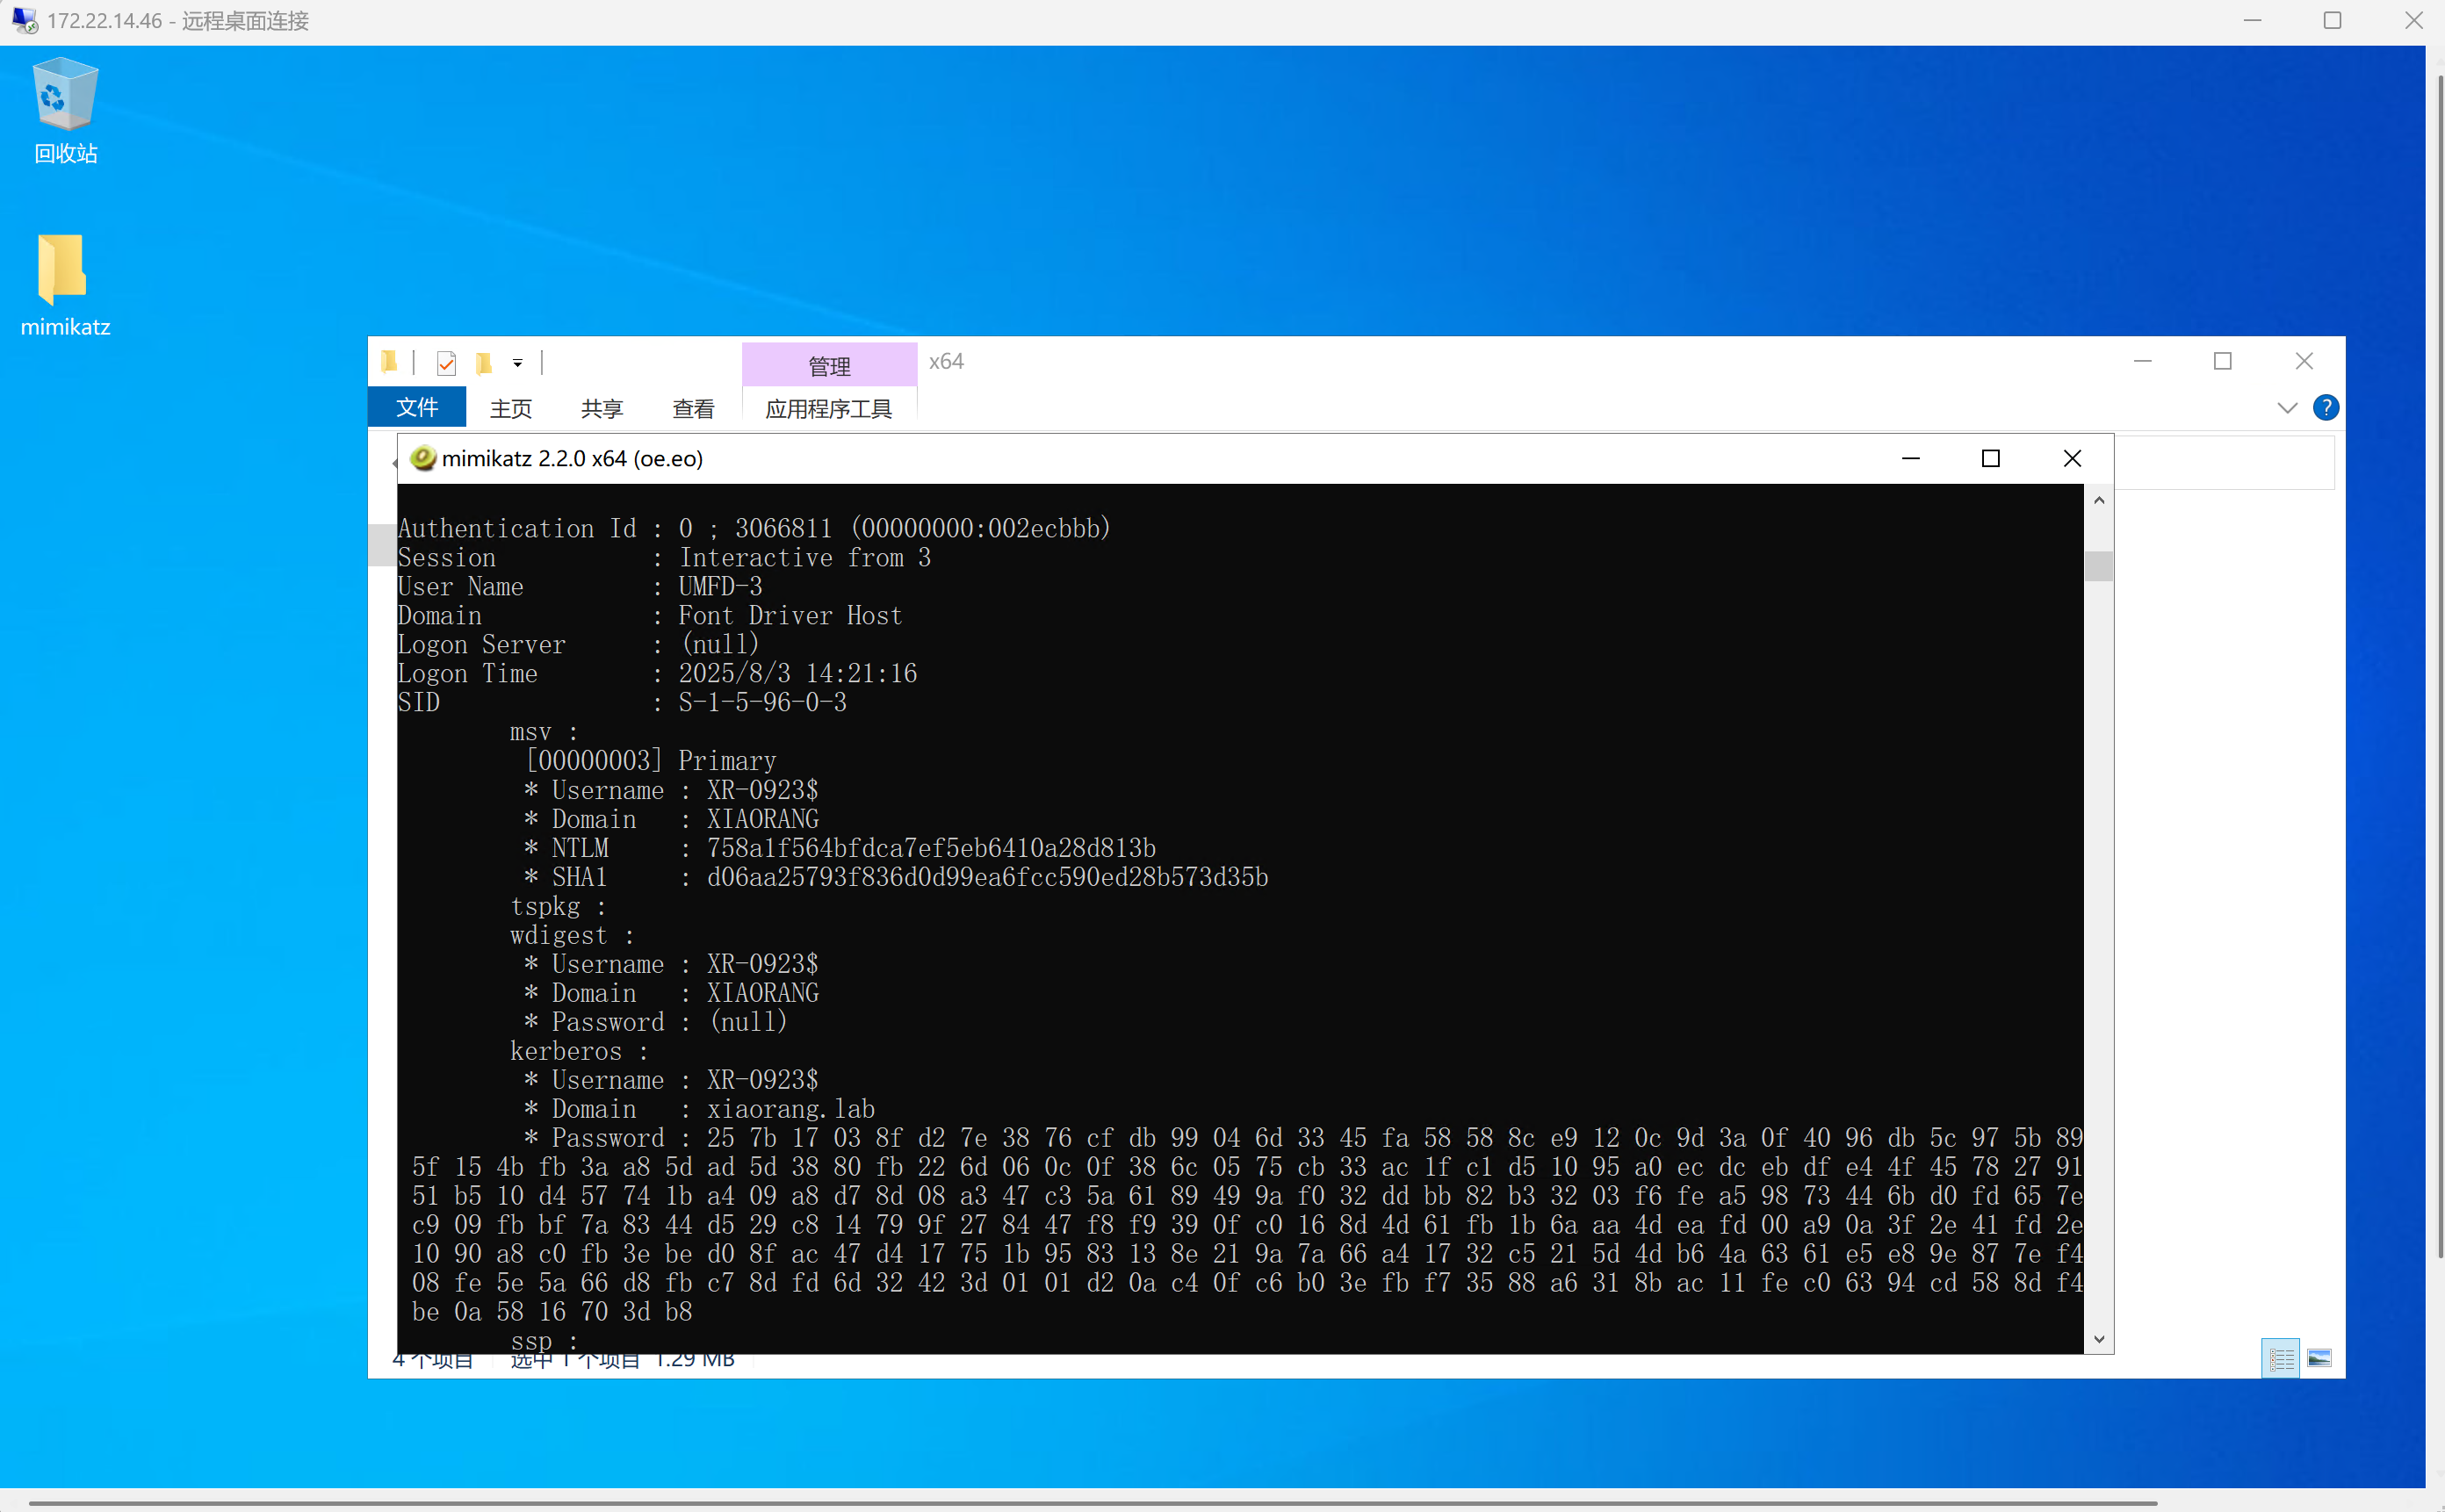
Task: Click the 172.22.14.46 remote desktop title text
Action: 178,20
